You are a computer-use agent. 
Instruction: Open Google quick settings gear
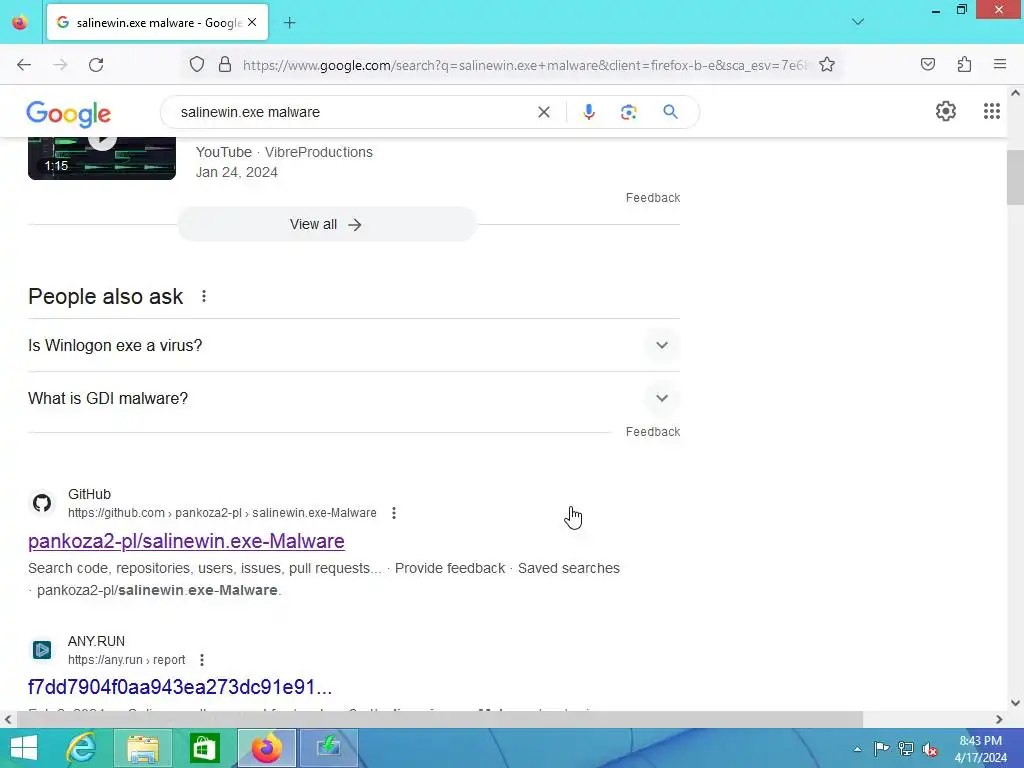coord(945,111)
